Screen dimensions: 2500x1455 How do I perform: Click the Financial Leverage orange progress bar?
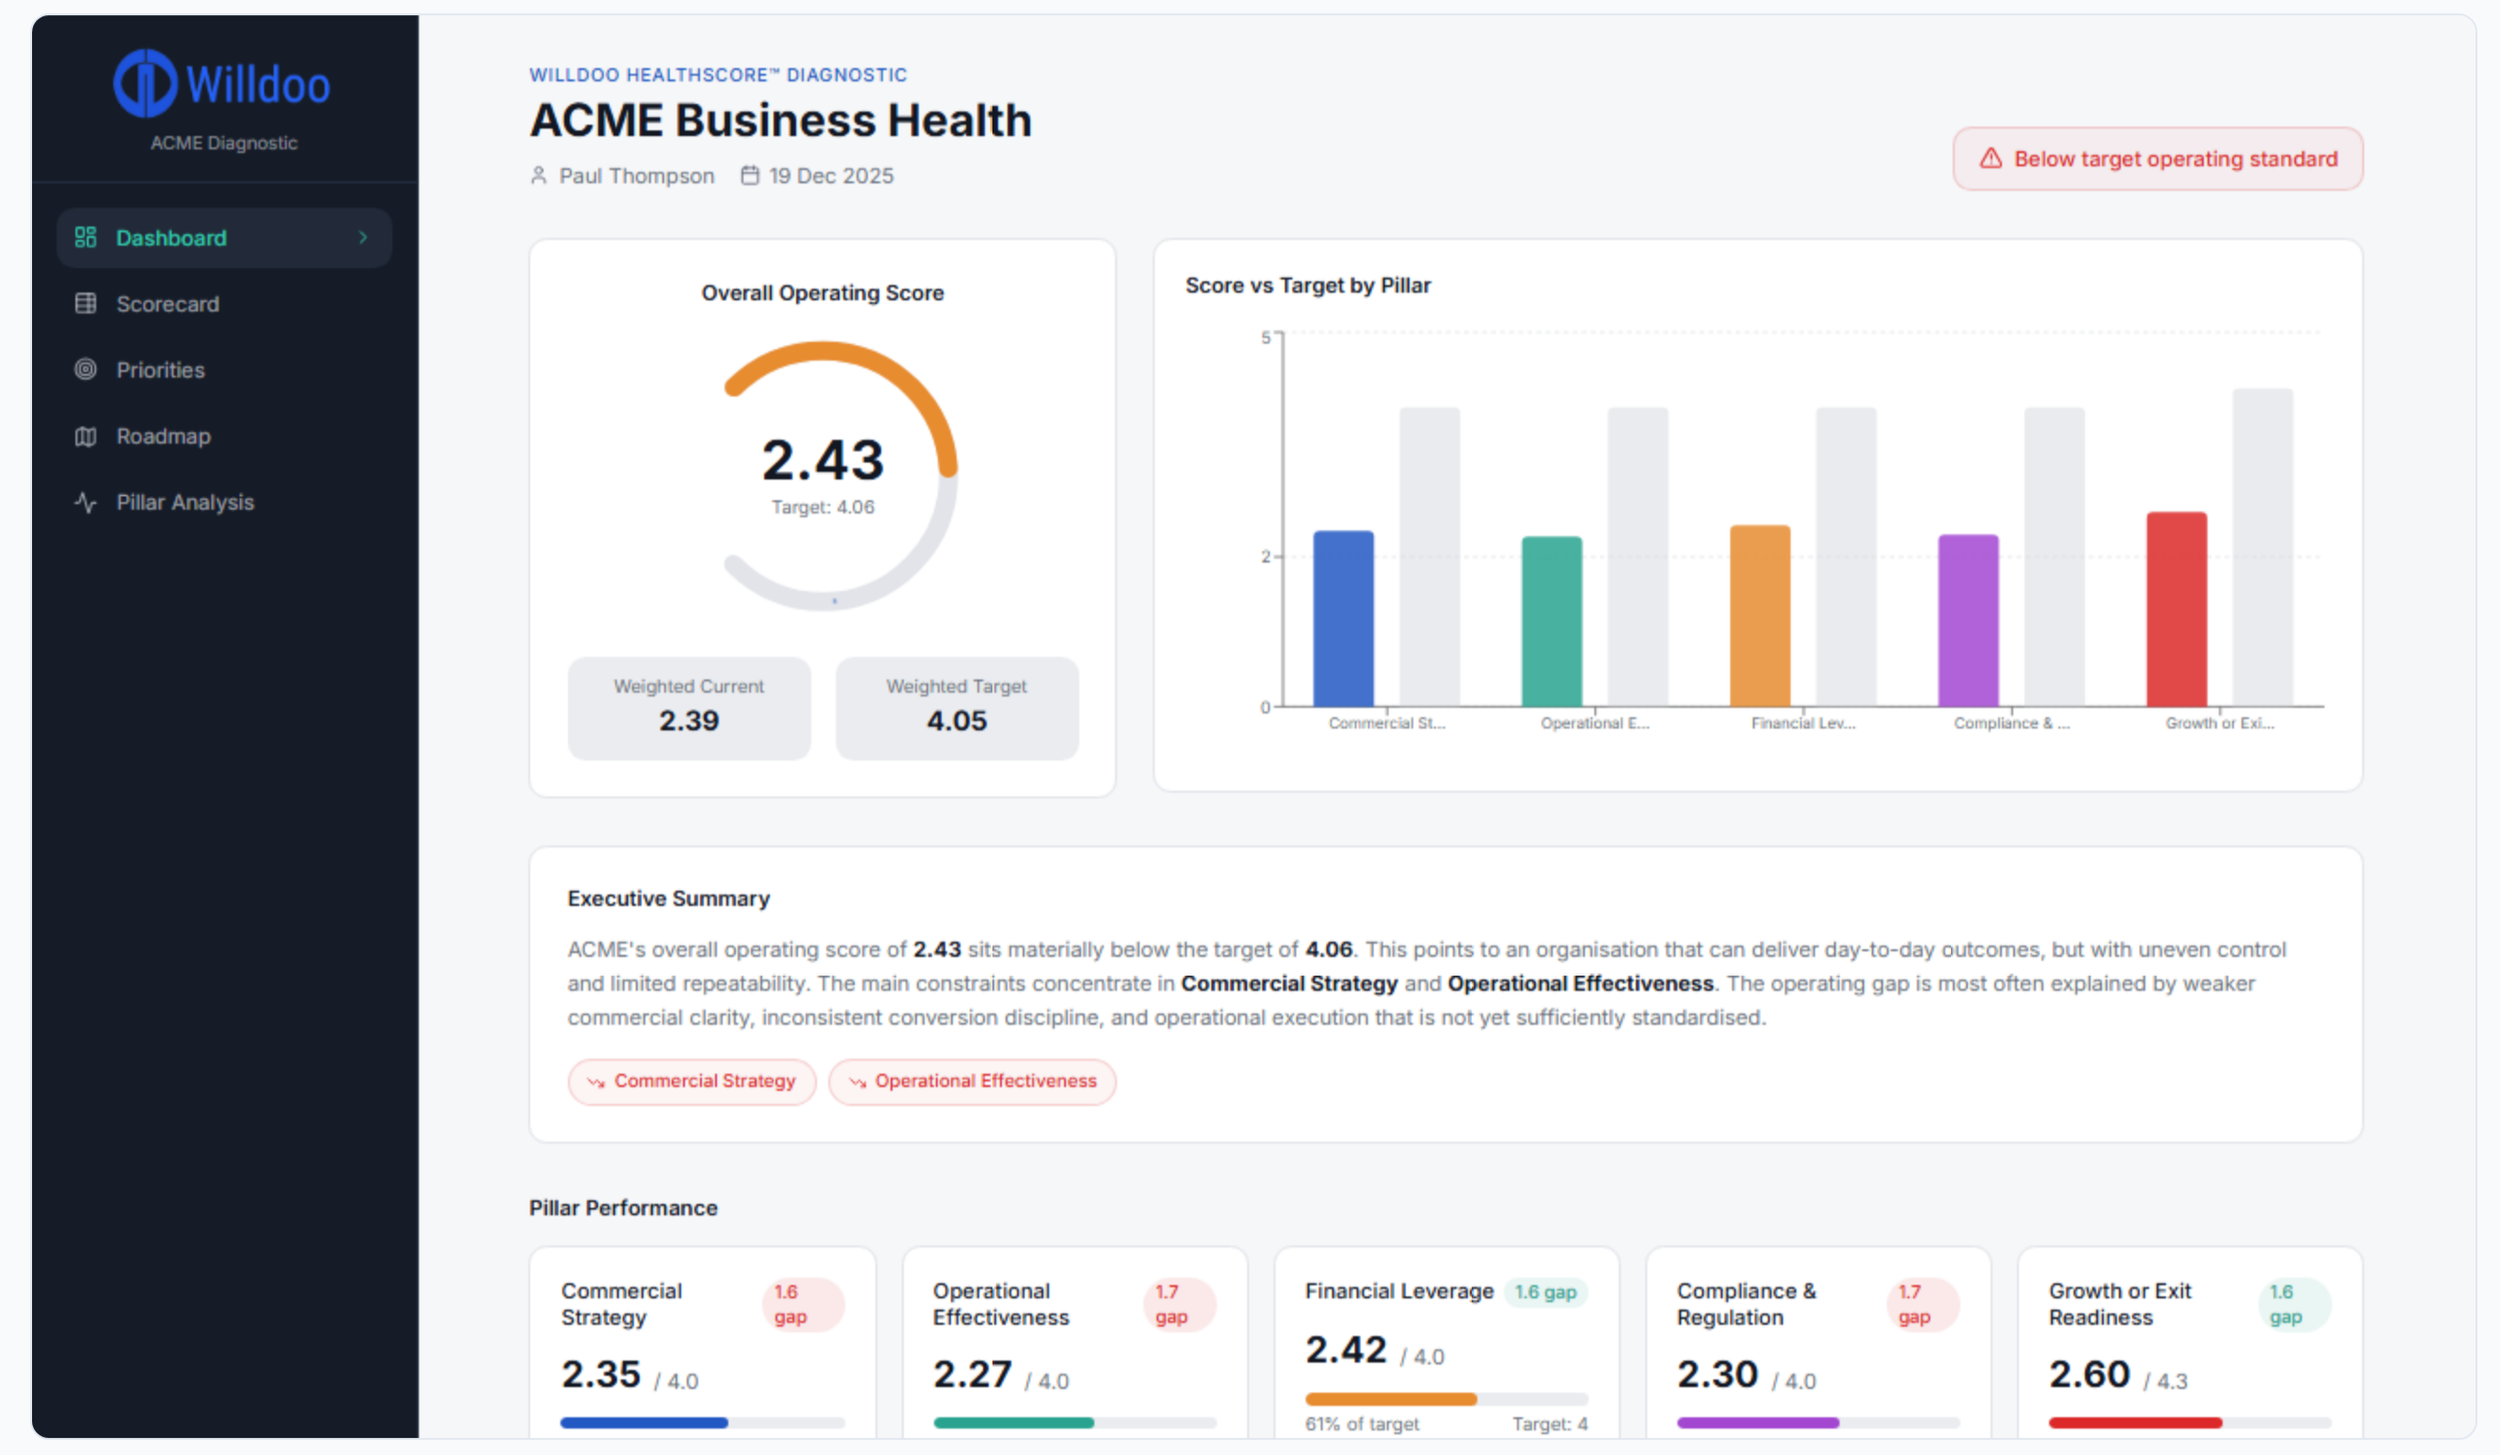click(1390, 1399)
